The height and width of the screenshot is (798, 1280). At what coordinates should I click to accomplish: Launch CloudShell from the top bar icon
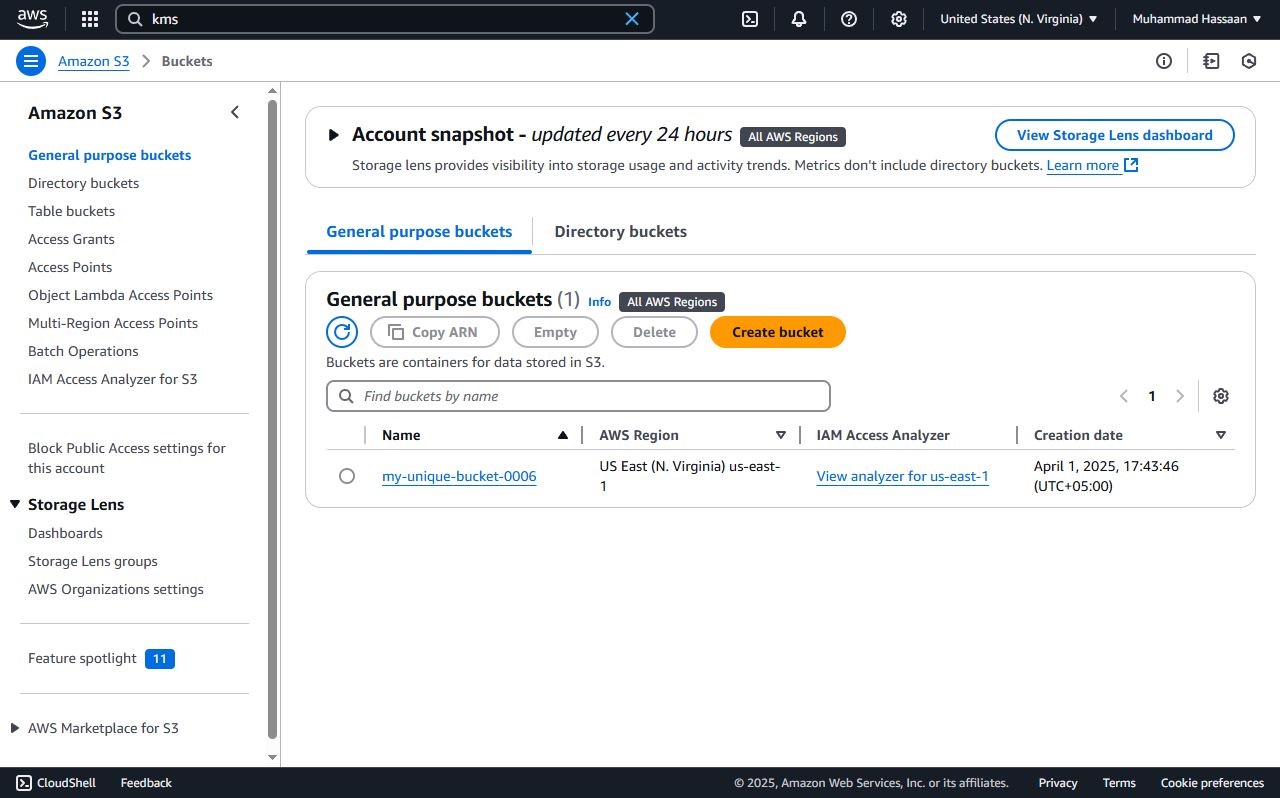(749, 19)
